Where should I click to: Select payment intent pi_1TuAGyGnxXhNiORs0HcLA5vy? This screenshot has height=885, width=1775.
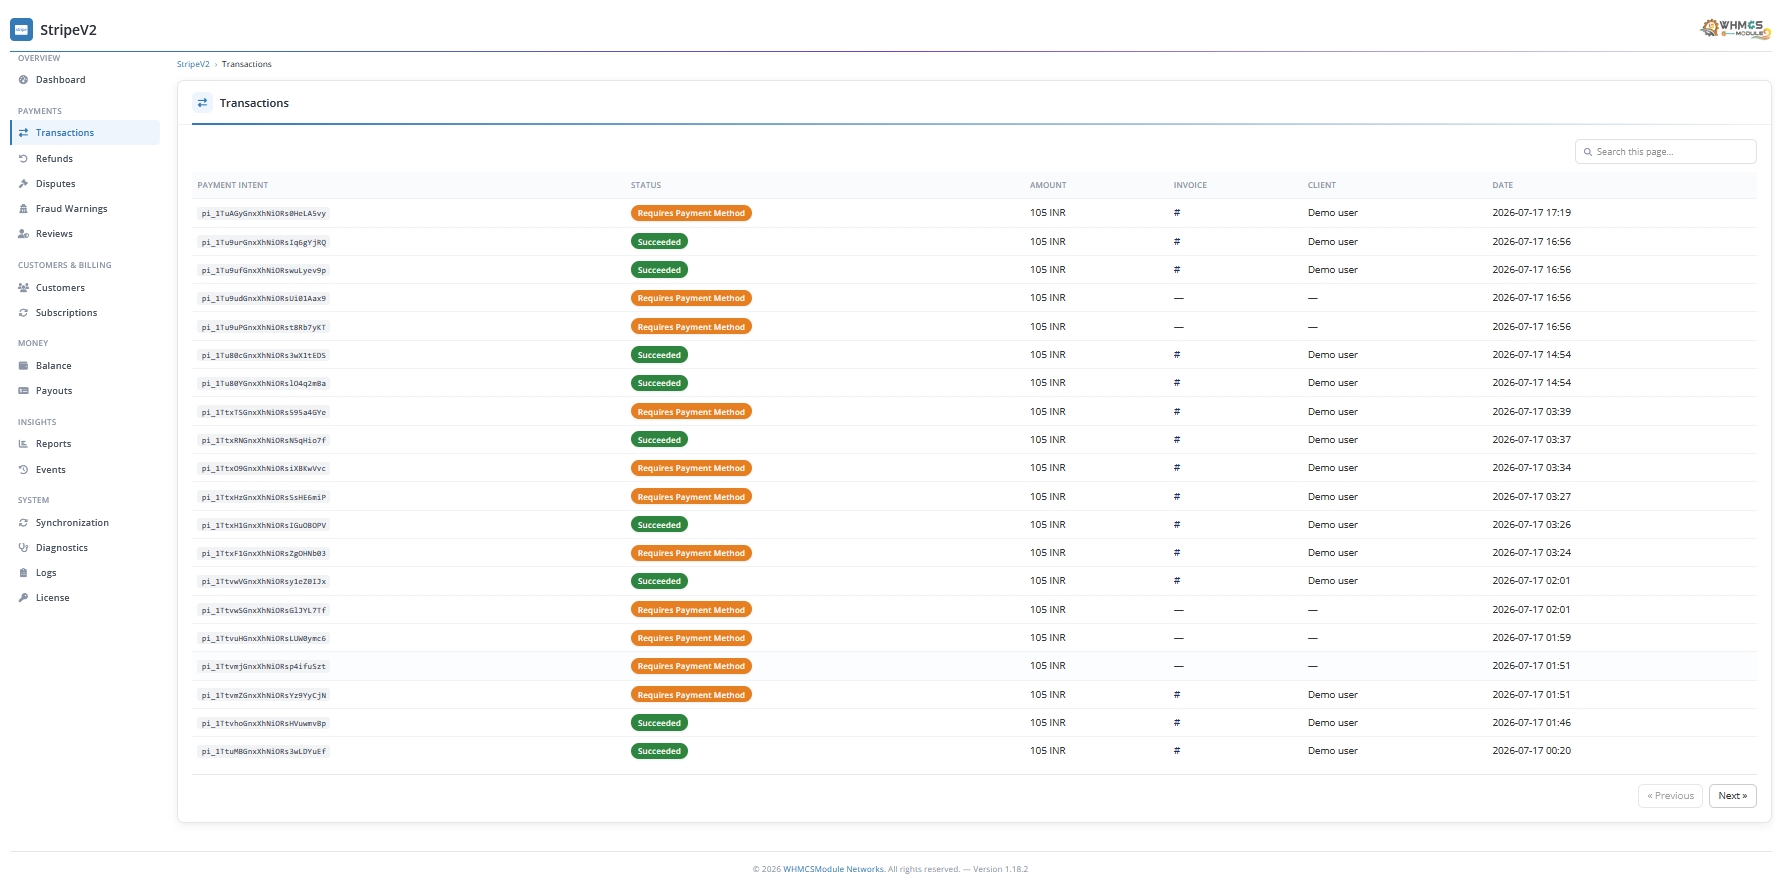[x=264, y=214]
